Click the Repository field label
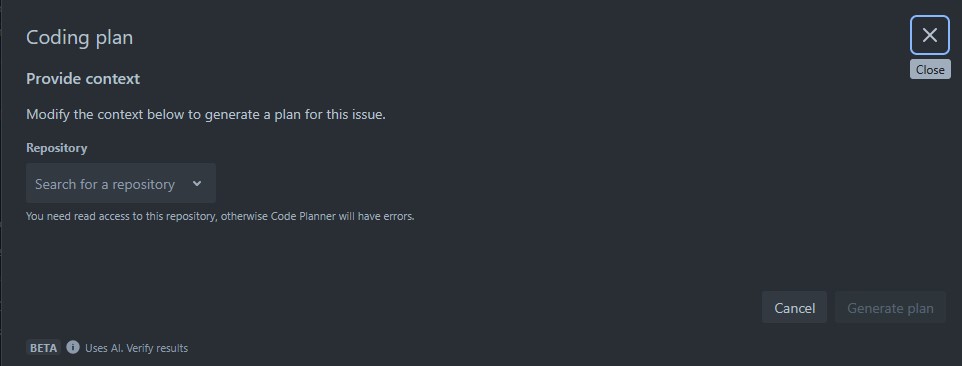This screenshot has height=366, width=962. point(56,148)
